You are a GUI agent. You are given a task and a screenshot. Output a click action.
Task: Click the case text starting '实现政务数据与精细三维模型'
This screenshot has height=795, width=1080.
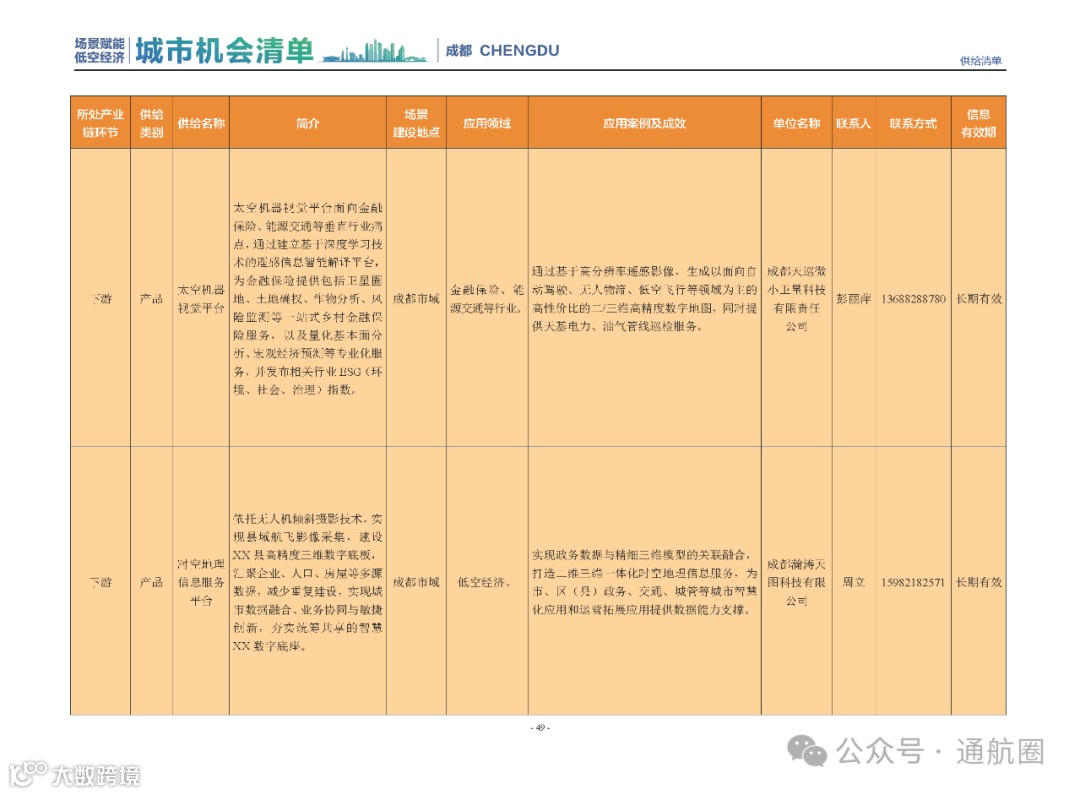644,582
